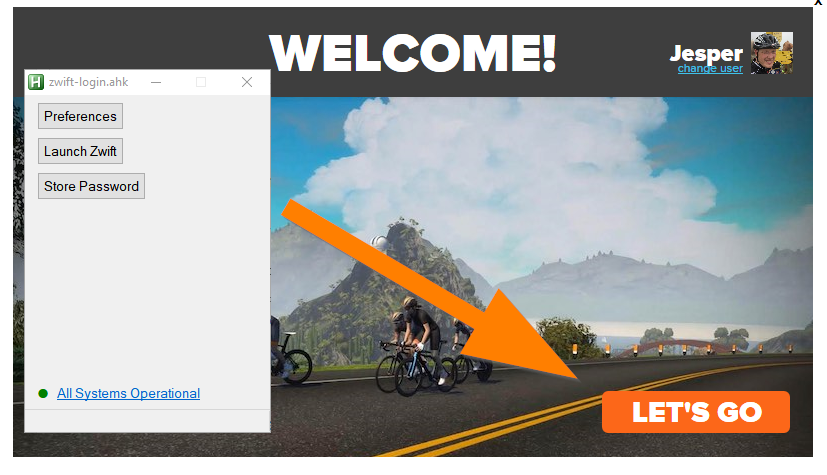Click the green status indicator dot
The image size is (827, 475).
pos(43,393)
